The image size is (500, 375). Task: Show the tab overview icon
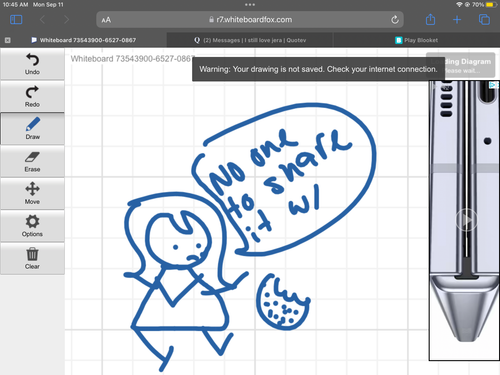[484, 20]
